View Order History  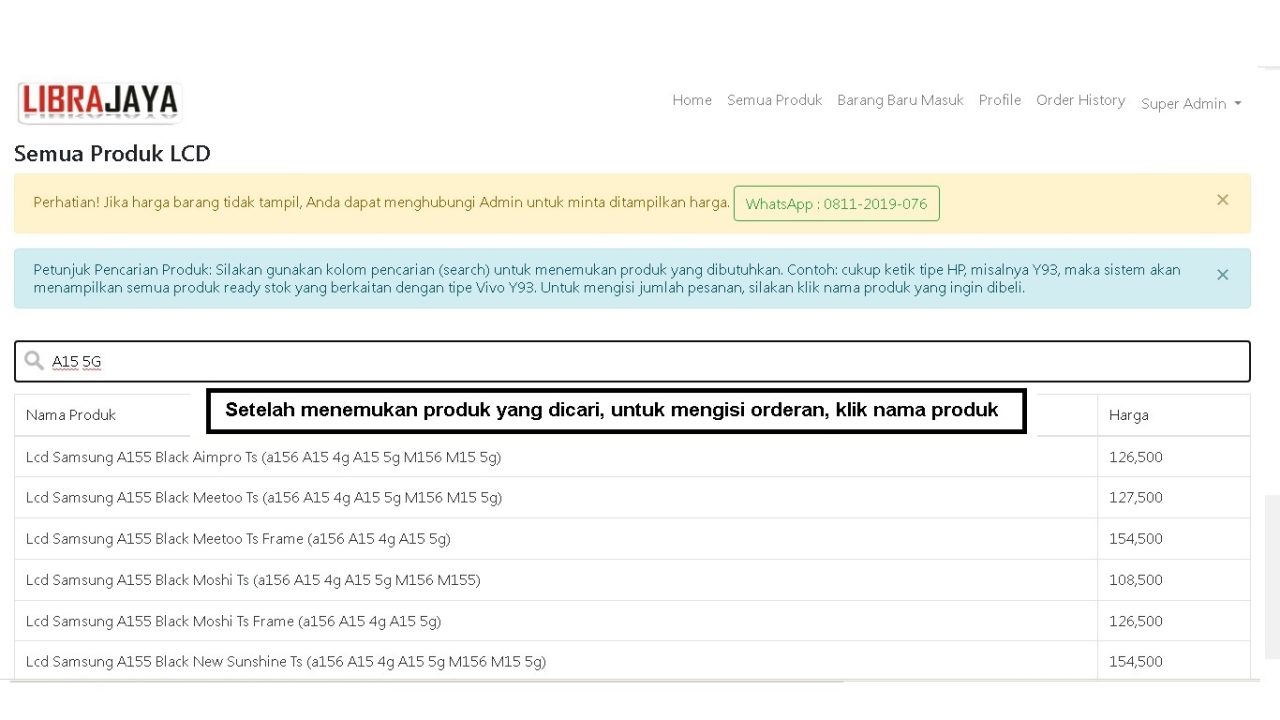(x=1080, y=100)
